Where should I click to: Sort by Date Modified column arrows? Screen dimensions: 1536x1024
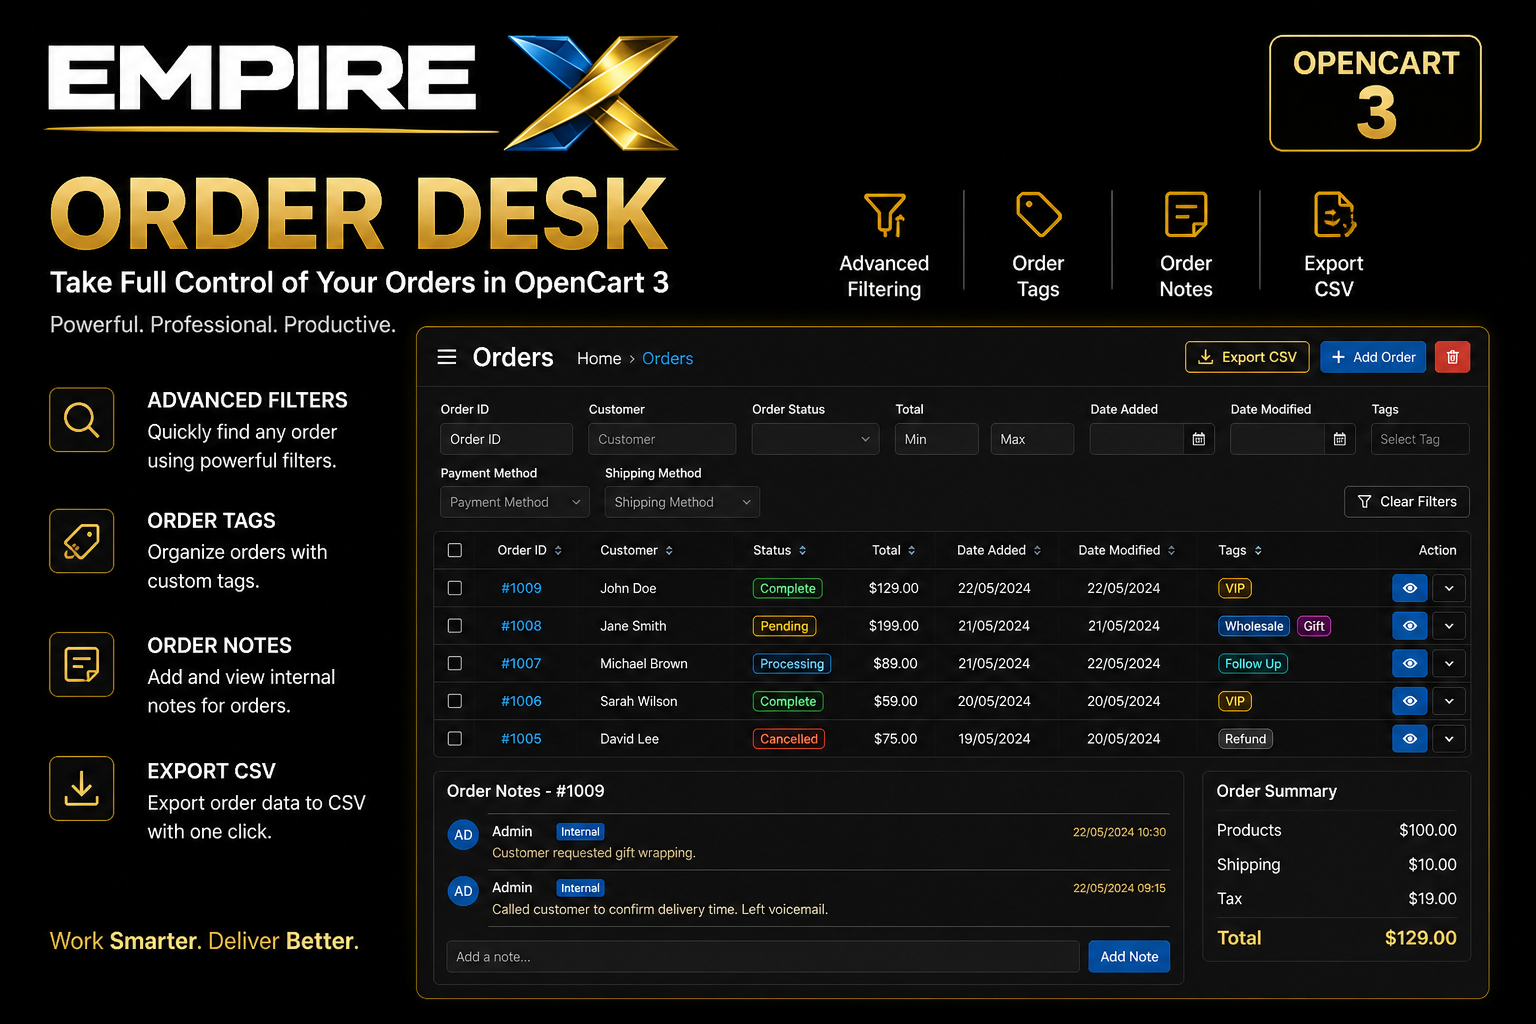pyautogui.click(x=1171, y=551)
